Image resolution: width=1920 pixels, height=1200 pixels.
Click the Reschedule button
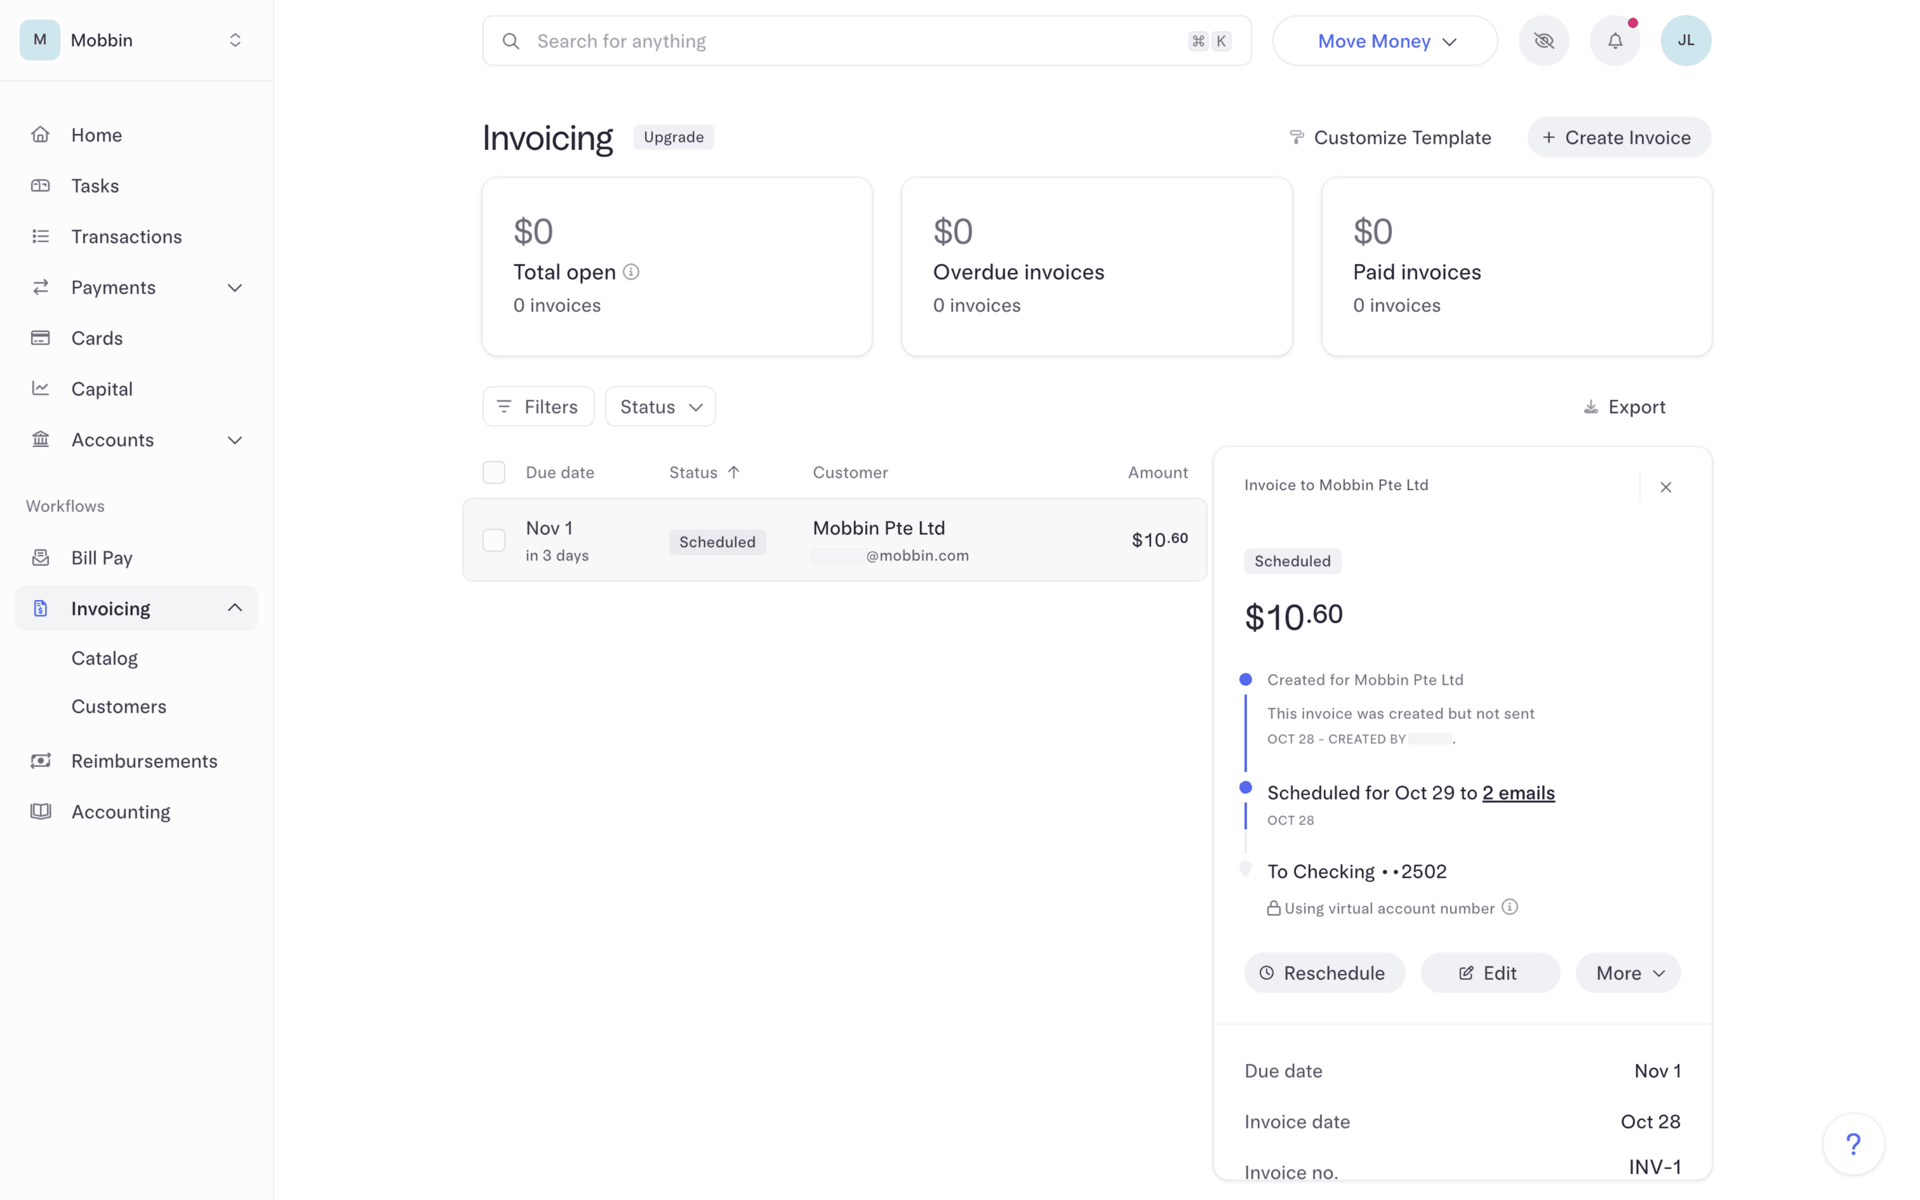tap(1324, 973)
